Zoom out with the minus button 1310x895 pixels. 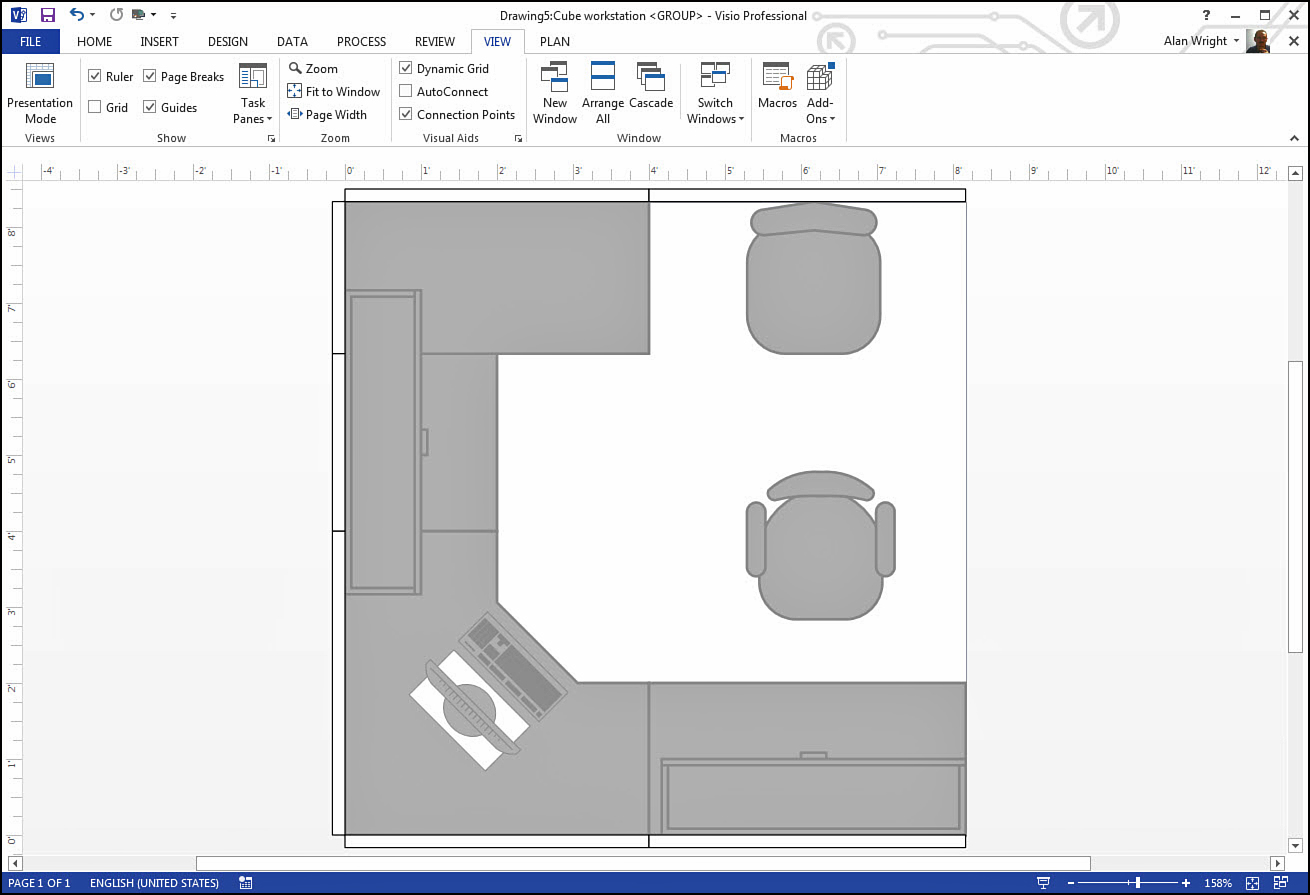pyautogui.click(x=1070, y=883)
